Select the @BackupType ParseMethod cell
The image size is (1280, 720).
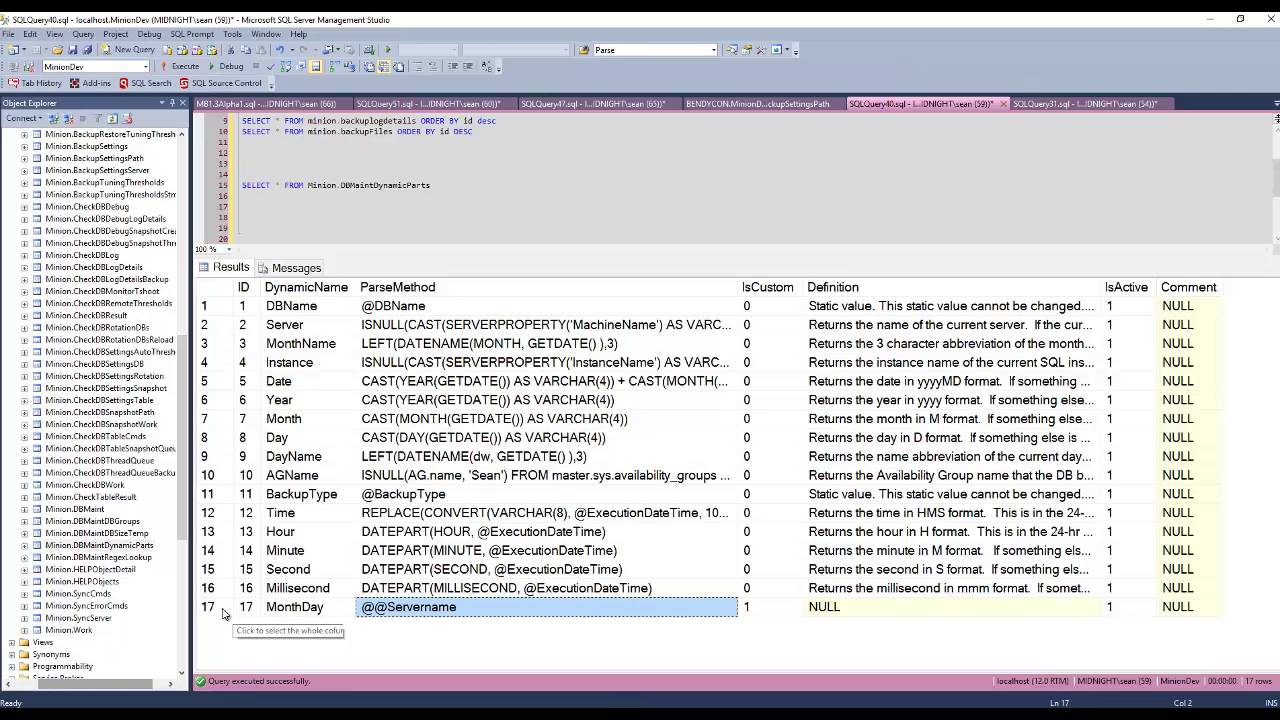tap(547, 494)
